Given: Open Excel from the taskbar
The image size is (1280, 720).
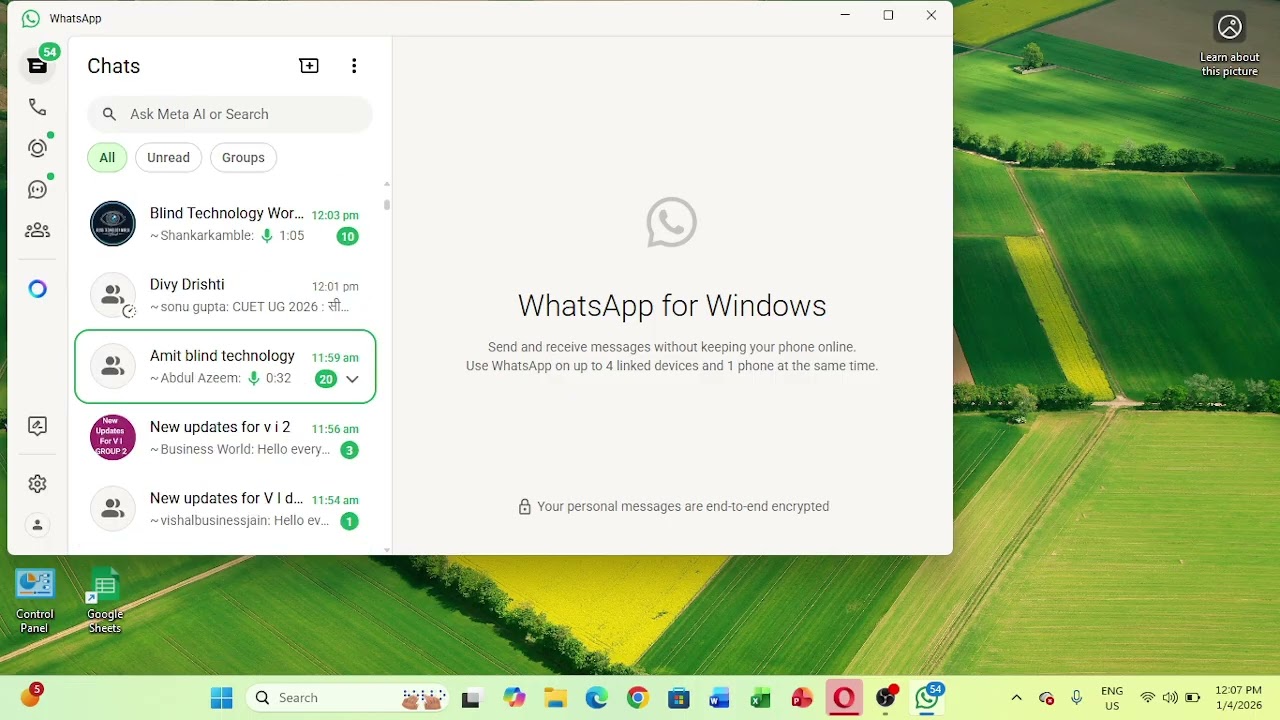Looking at the screenshot, I should 761,698.
